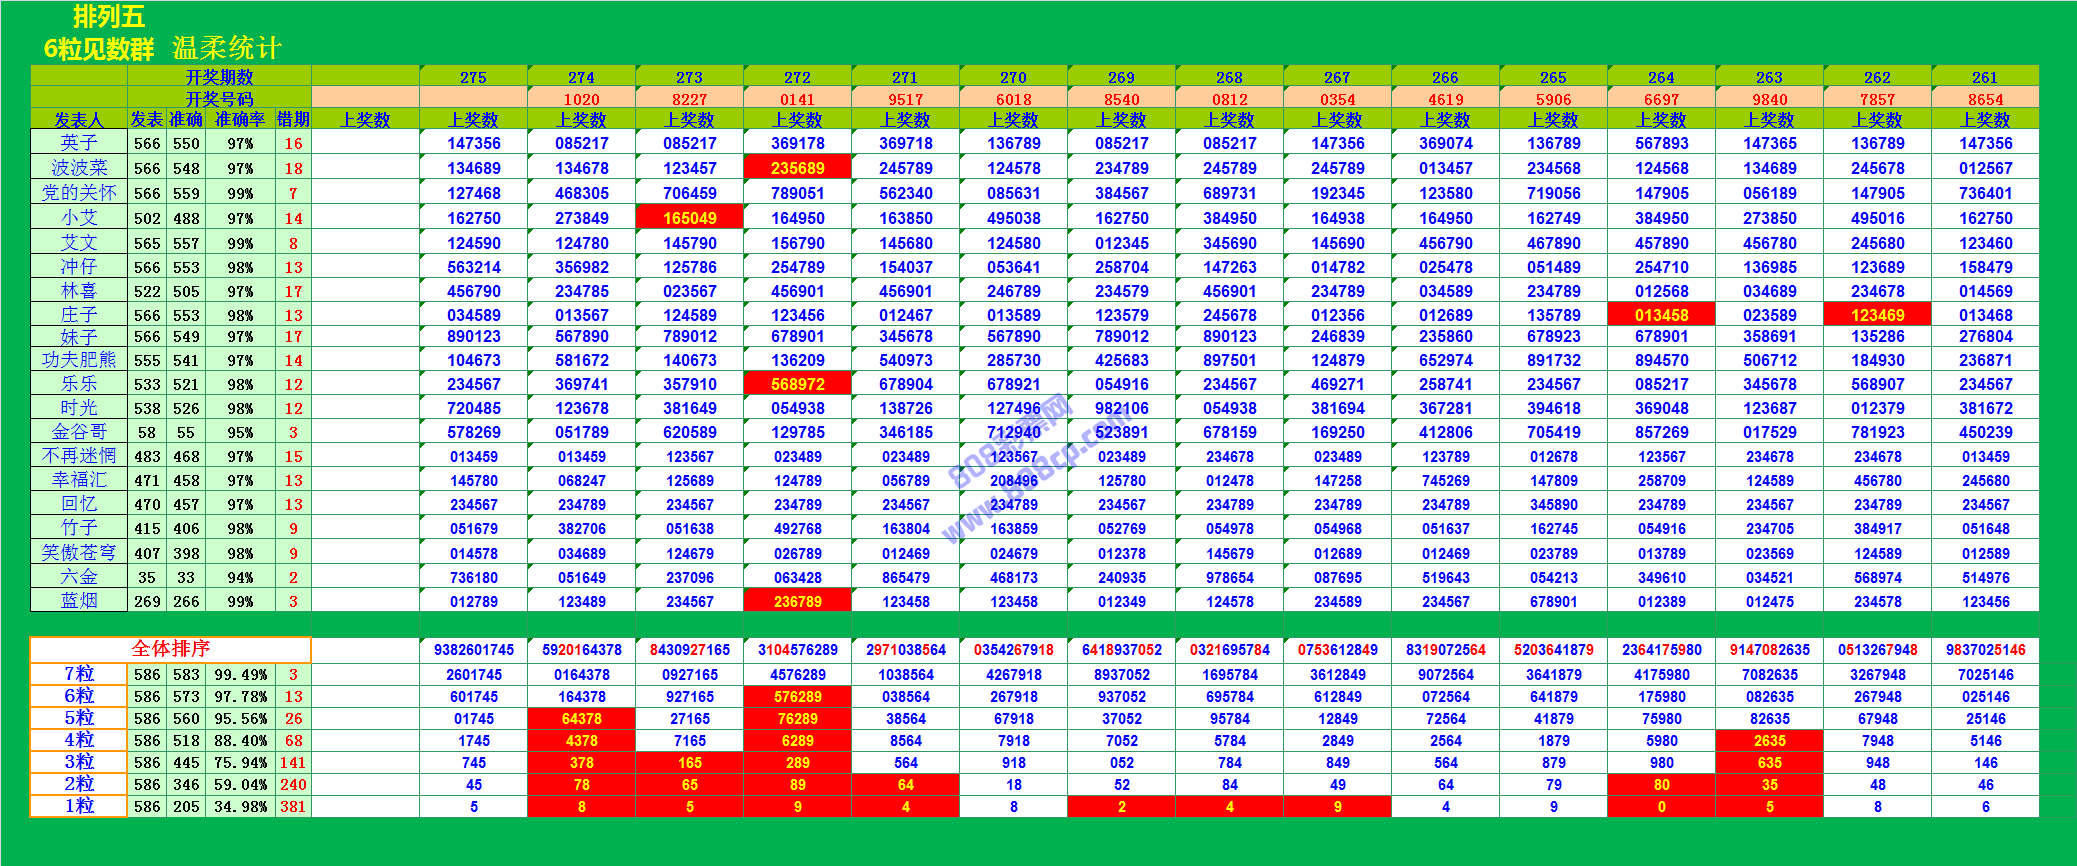
Task: Open the 功夫肥熊 author row
Action: [x=79, y=360]
